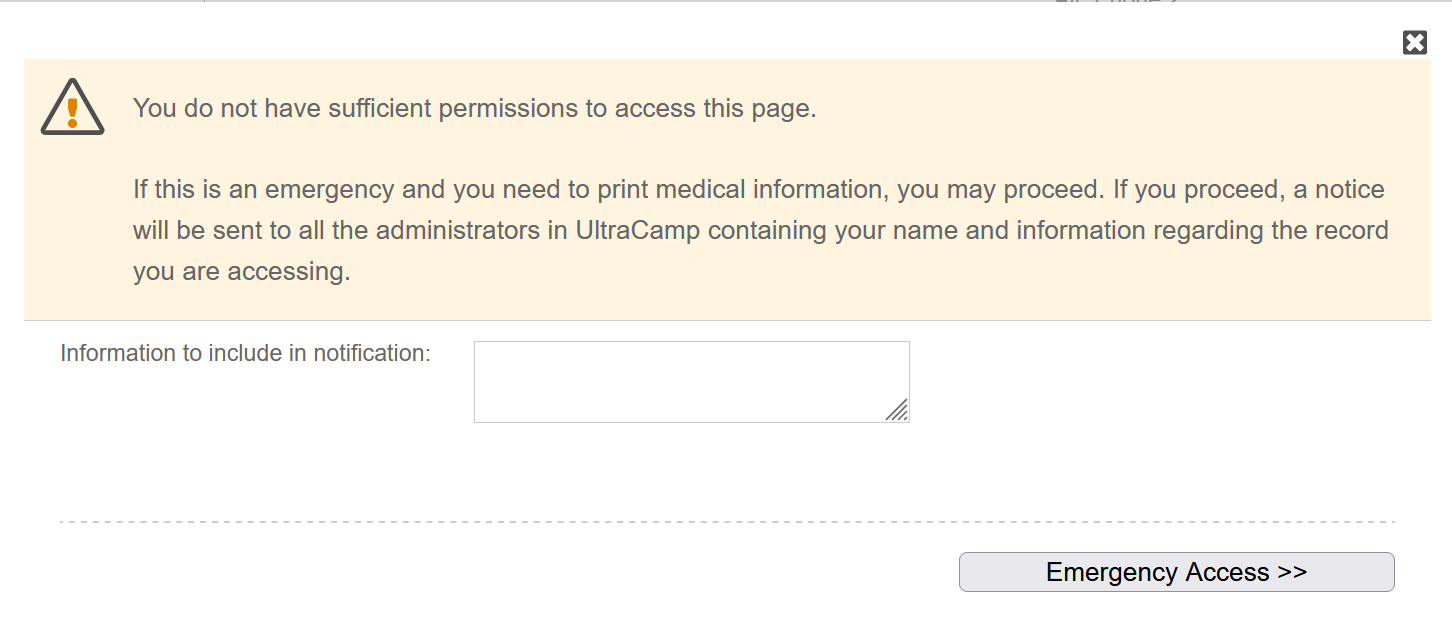The height and width of the screenshot is (637, 1452).
Task: Click the word 'UltraCamp' in the warning
Action: [637, 230]
